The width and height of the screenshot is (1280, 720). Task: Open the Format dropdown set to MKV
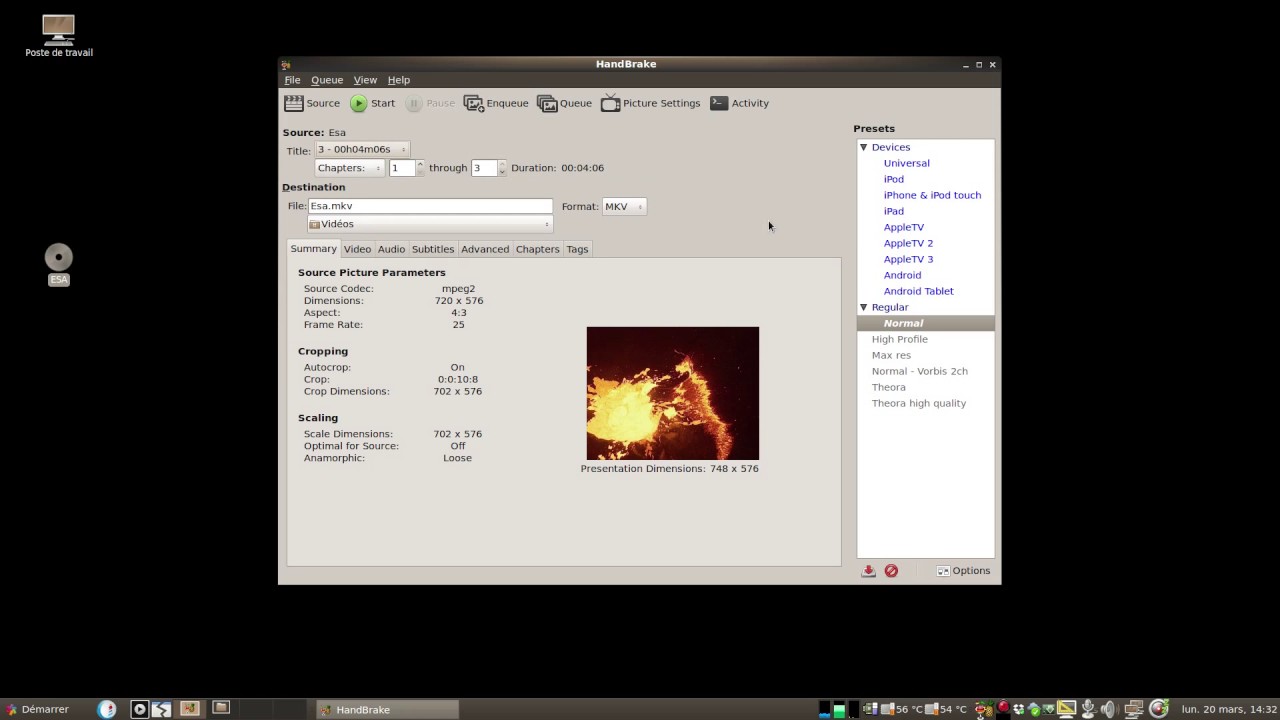tap(624, 206)
